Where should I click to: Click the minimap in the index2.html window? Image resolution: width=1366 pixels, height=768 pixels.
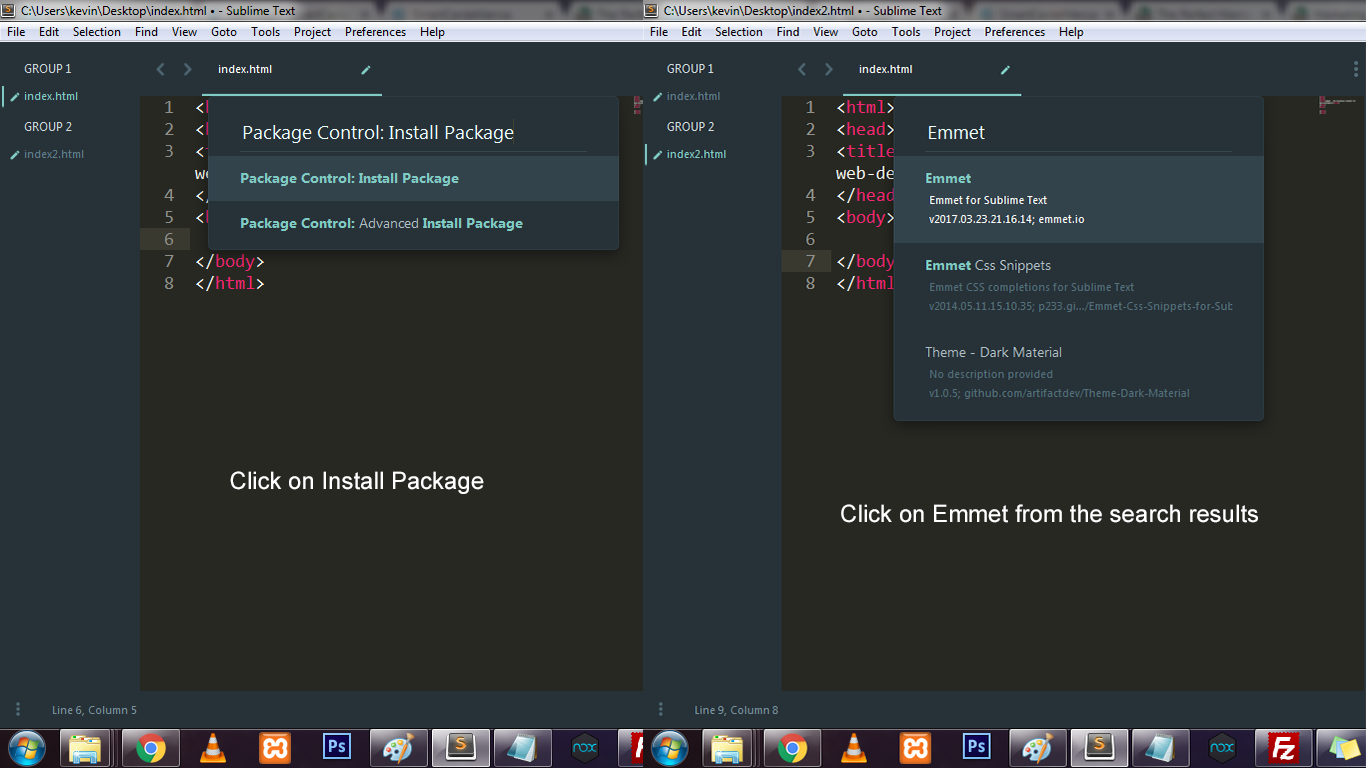pos(1340,105)
